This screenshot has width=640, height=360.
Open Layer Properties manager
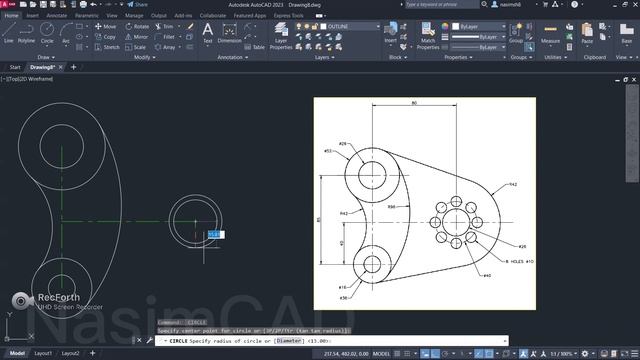[281, 36]
